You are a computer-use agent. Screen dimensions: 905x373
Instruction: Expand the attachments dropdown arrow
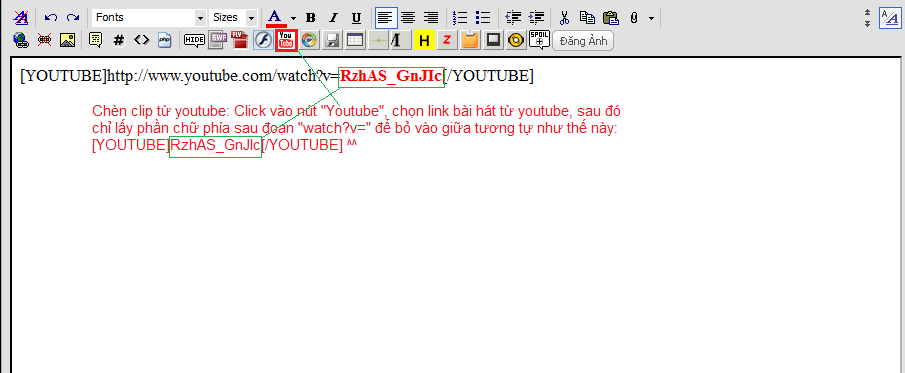[x=652, y=18]
